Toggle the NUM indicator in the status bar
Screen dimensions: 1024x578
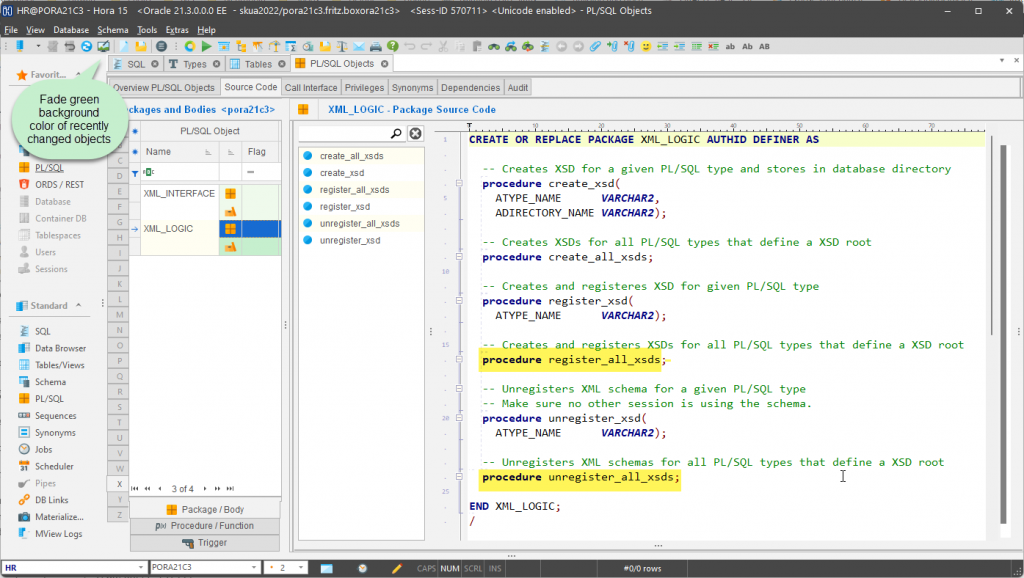coord(451,567)
